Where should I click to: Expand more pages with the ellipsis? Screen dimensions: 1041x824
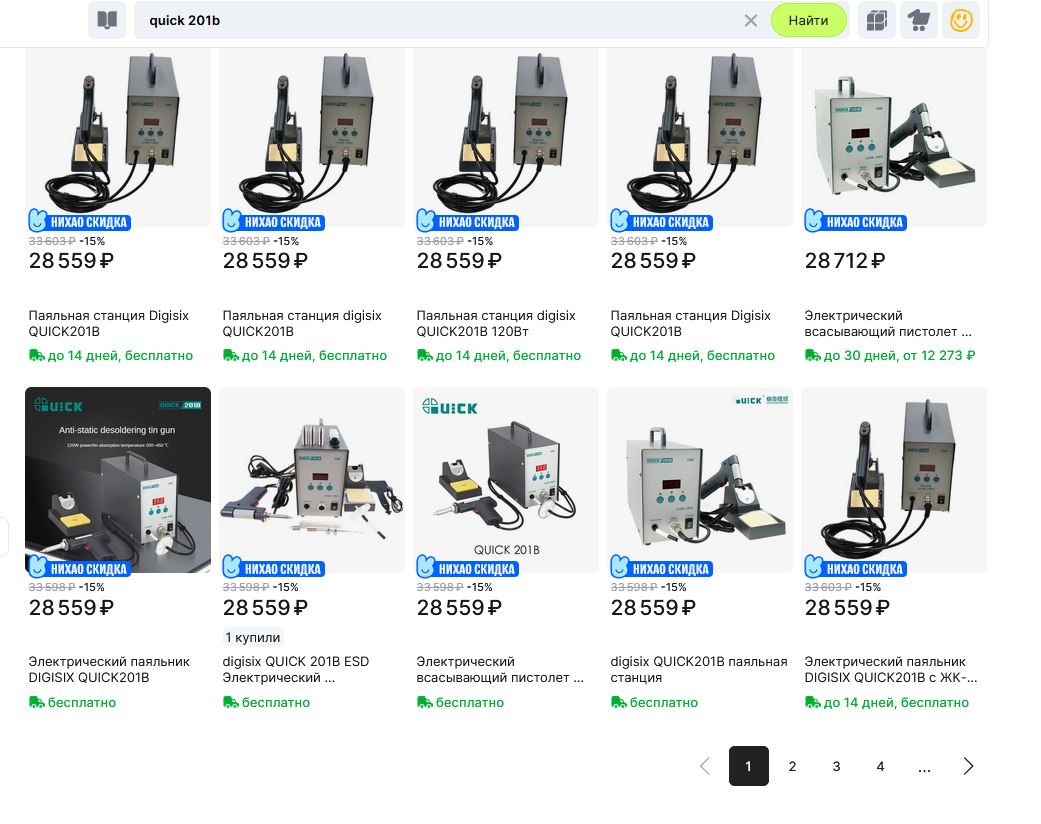coord(924,766)
